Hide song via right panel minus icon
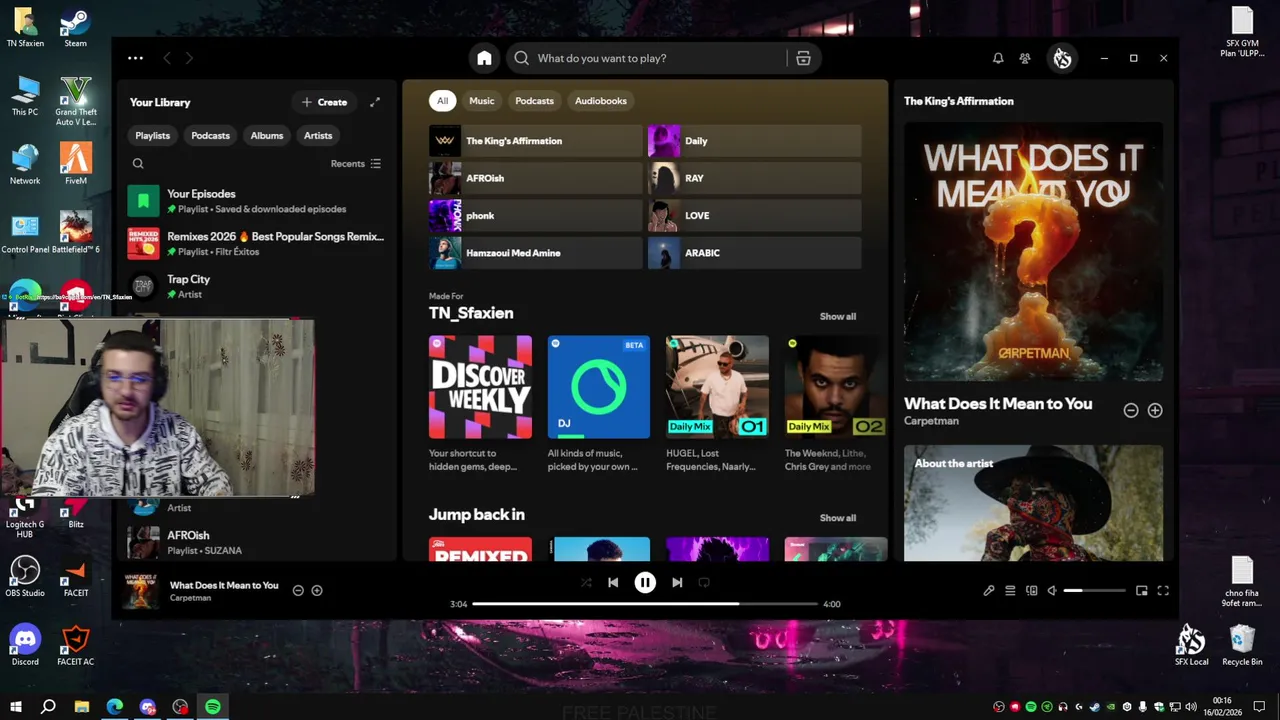Screen dimensions: 1280x720 (1131, 410)
